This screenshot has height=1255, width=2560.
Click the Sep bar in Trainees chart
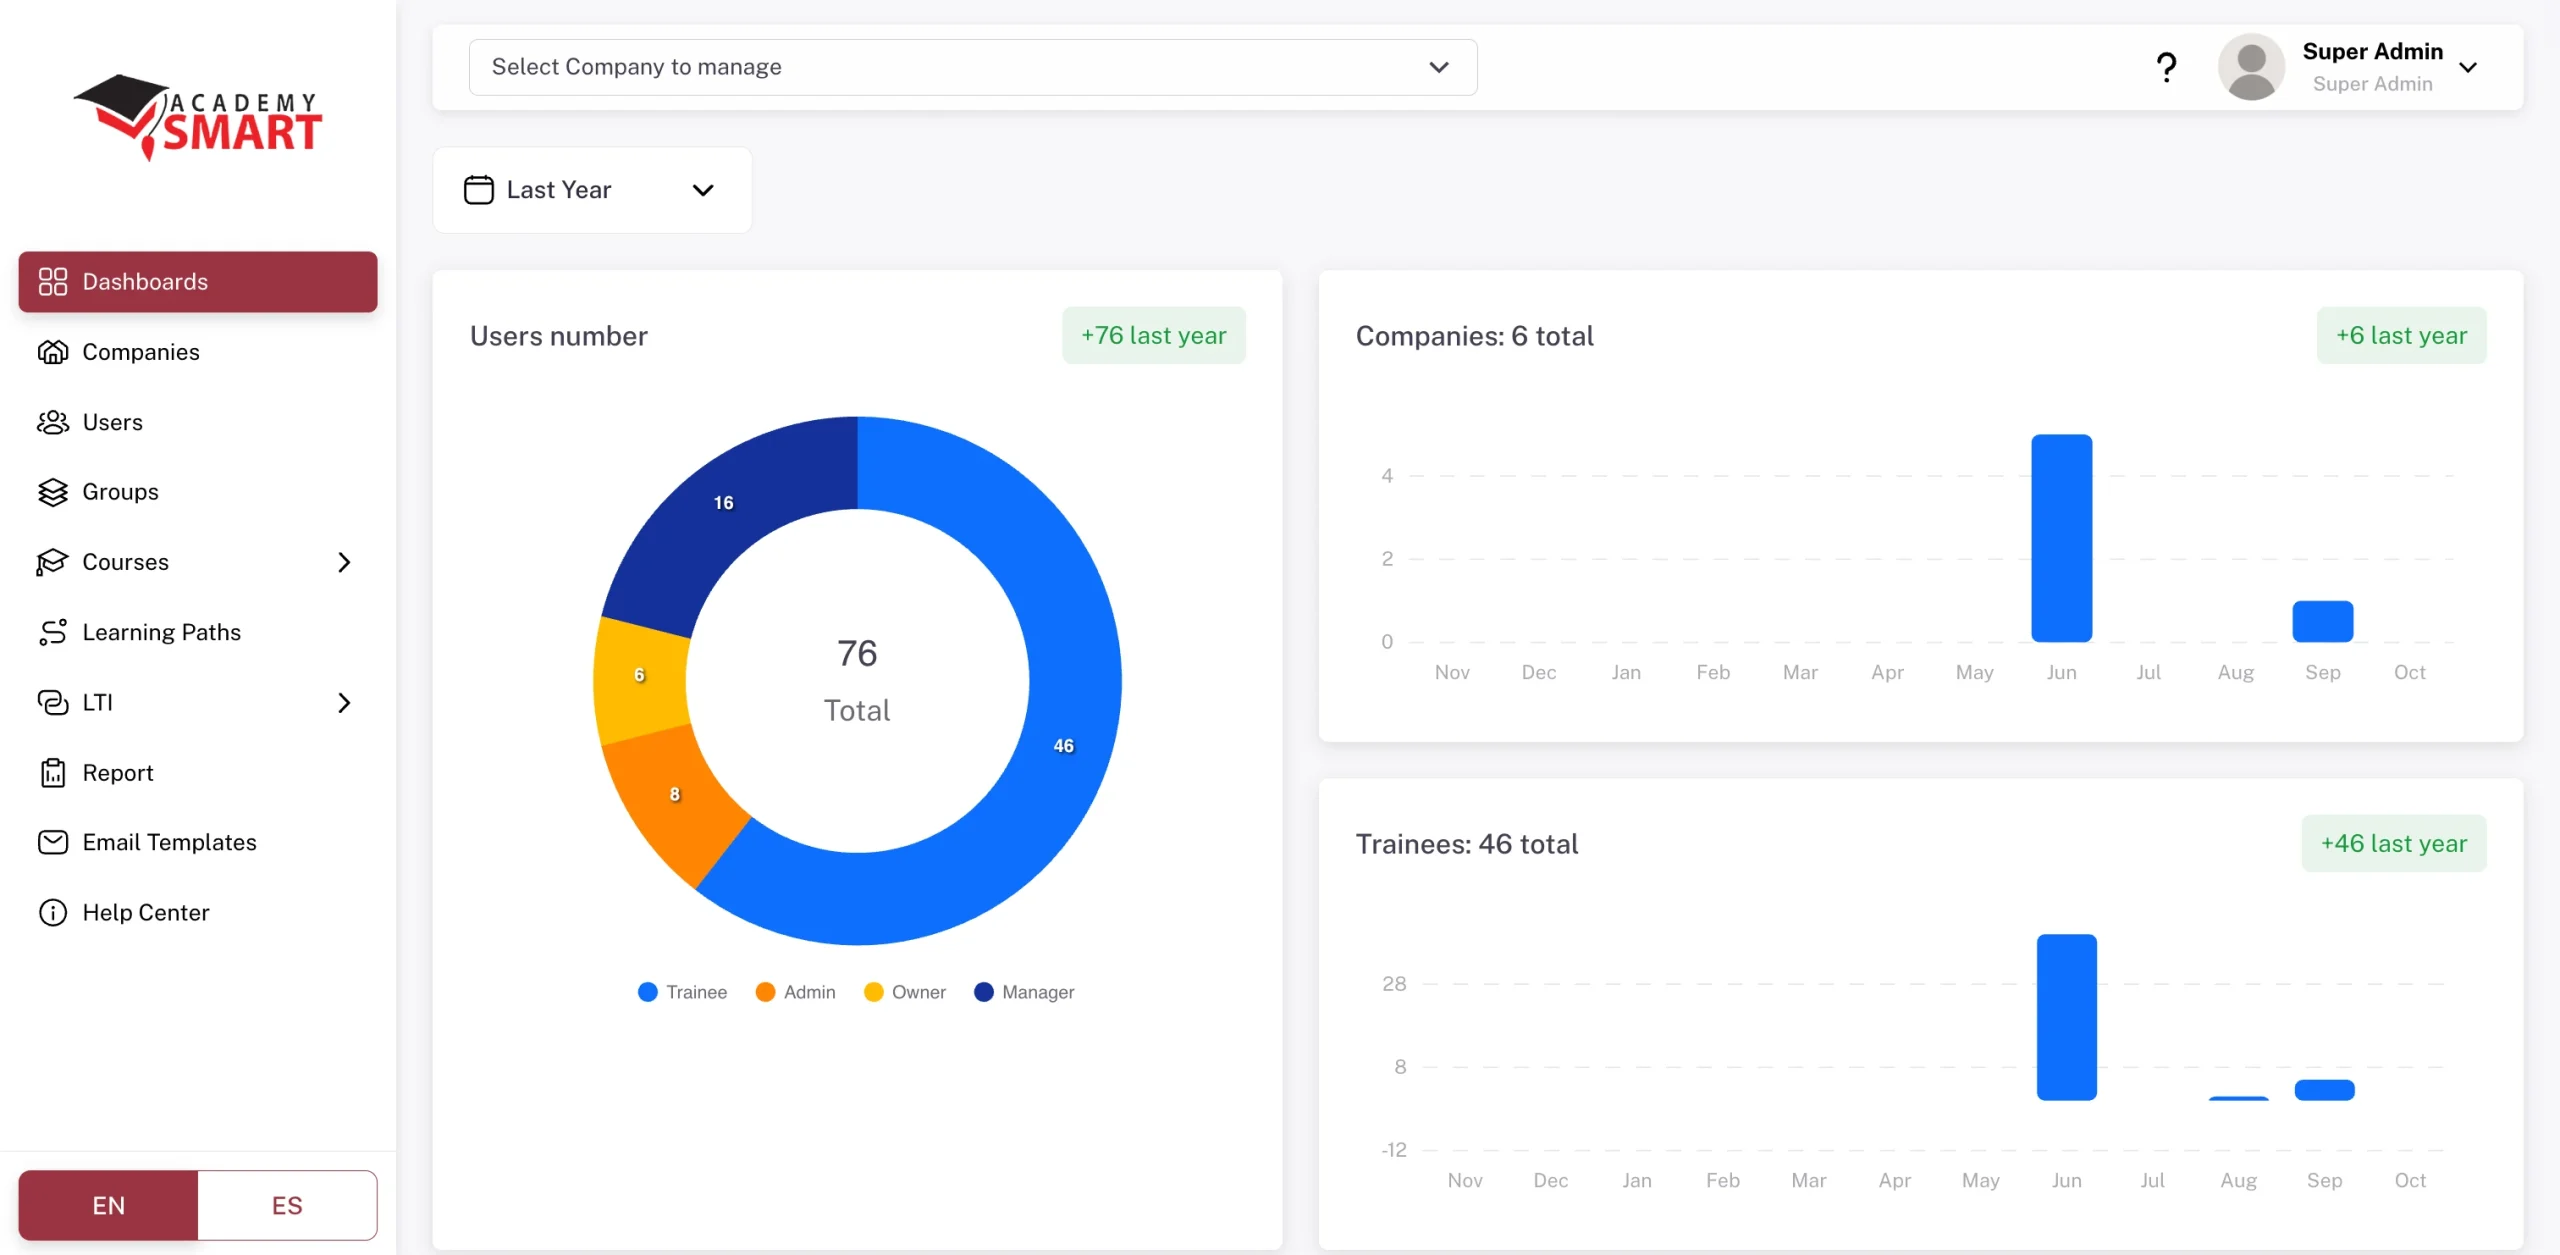pos(2324,1090)
